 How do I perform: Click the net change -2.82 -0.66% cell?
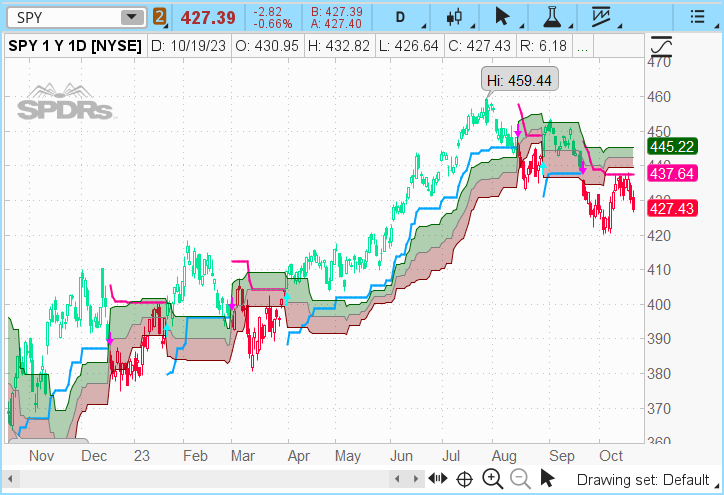pos(272,18)
